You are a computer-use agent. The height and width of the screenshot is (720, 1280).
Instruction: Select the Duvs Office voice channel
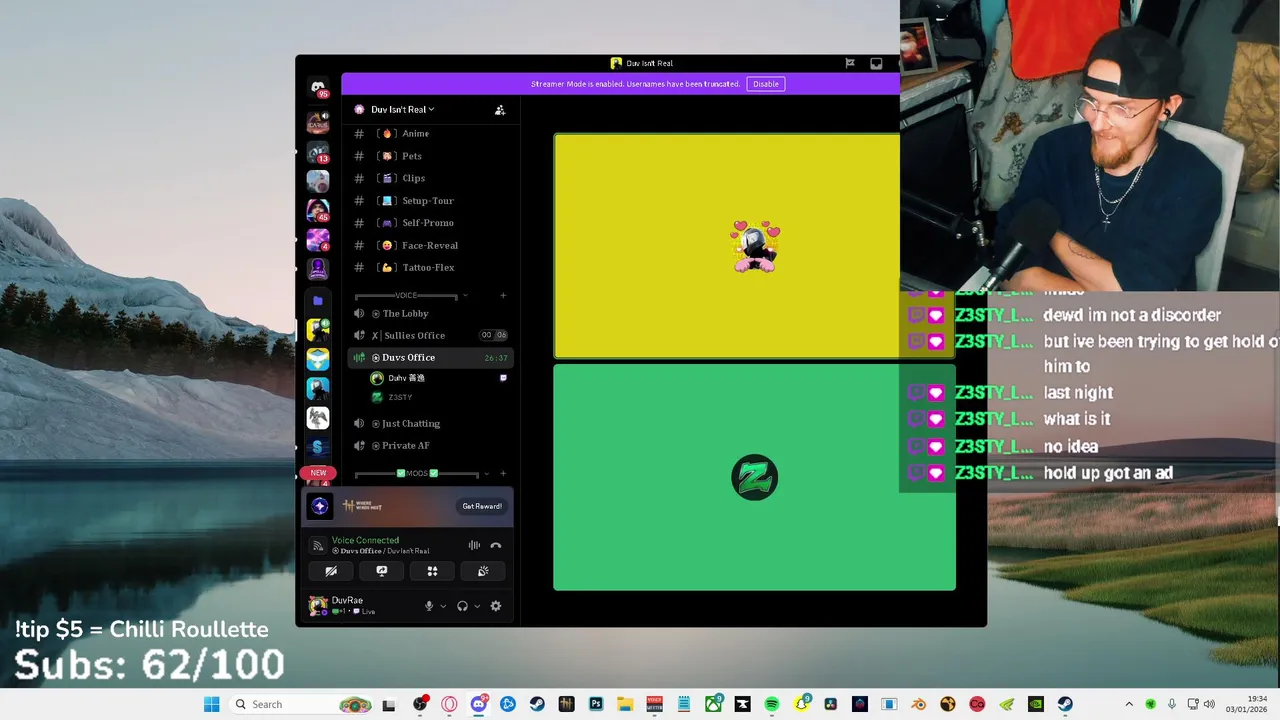tap(431, 357)
